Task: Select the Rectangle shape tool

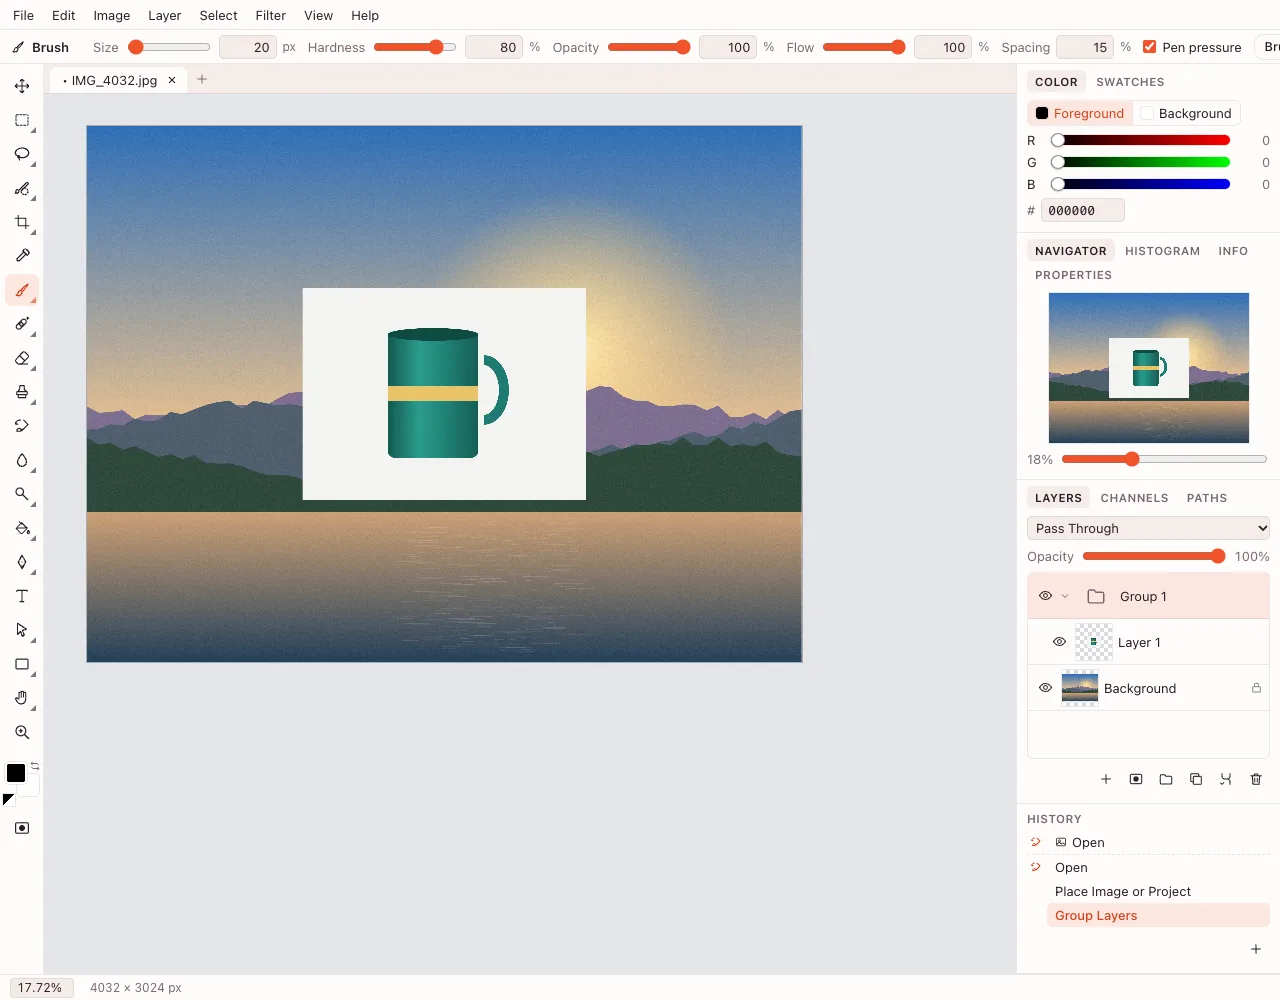Action: coord(22,664)
